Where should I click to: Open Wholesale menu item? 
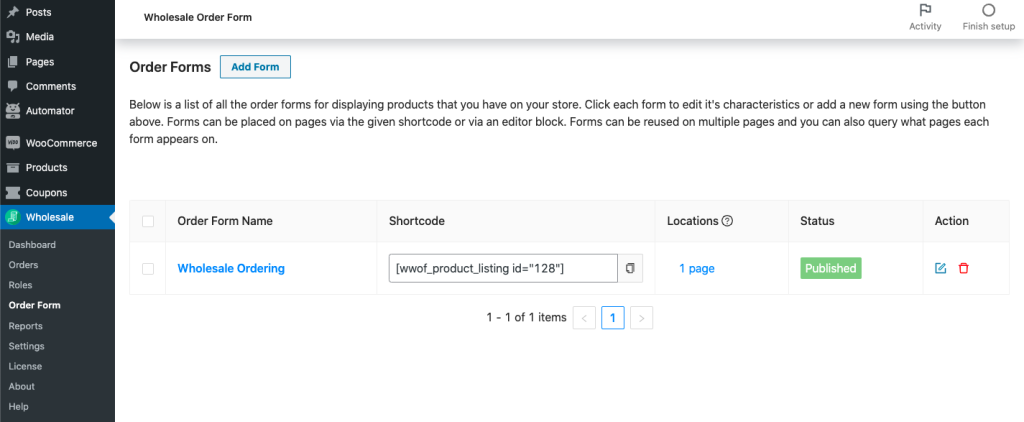[x=57, y=218]
